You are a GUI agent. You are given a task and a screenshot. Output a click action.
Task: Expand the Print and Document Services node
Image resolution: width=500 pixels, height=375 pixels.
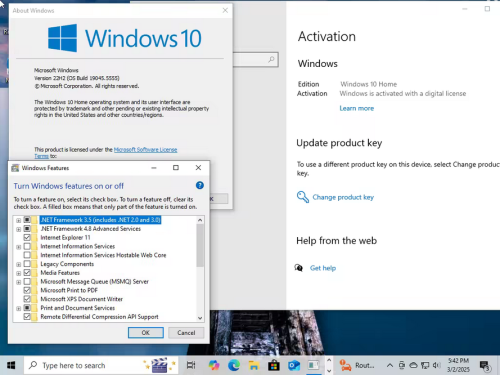coord(19,309)
